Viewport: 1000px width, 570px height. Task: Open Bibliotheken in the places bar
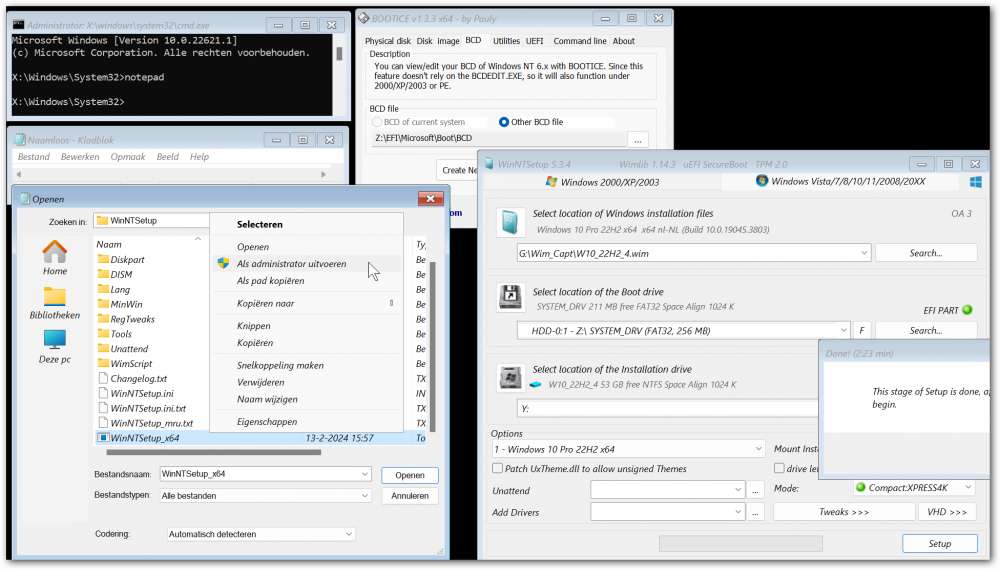(x=55, y=303)
